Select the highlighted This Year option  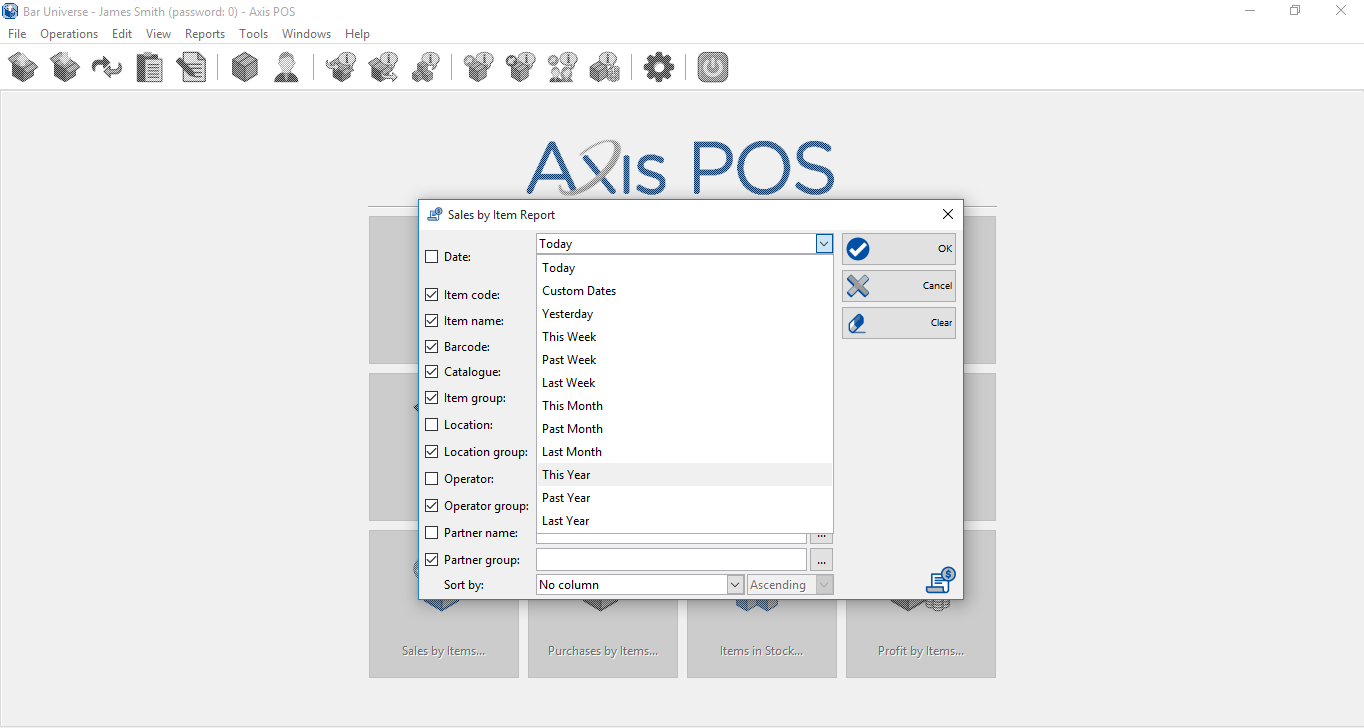[x=684, y=475]
